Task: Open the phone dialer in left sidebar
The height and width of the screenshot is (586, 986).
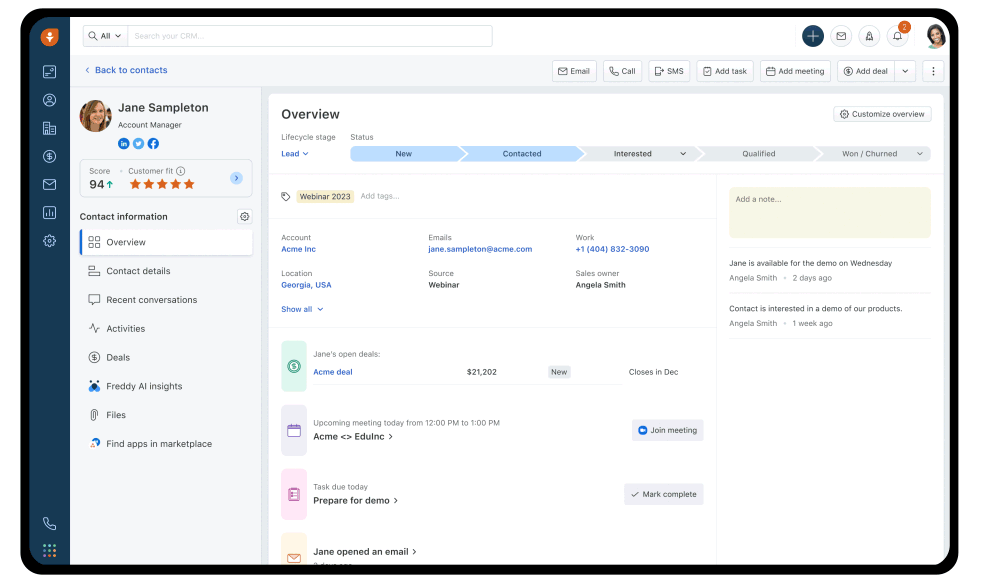Action: coord(49,523)
